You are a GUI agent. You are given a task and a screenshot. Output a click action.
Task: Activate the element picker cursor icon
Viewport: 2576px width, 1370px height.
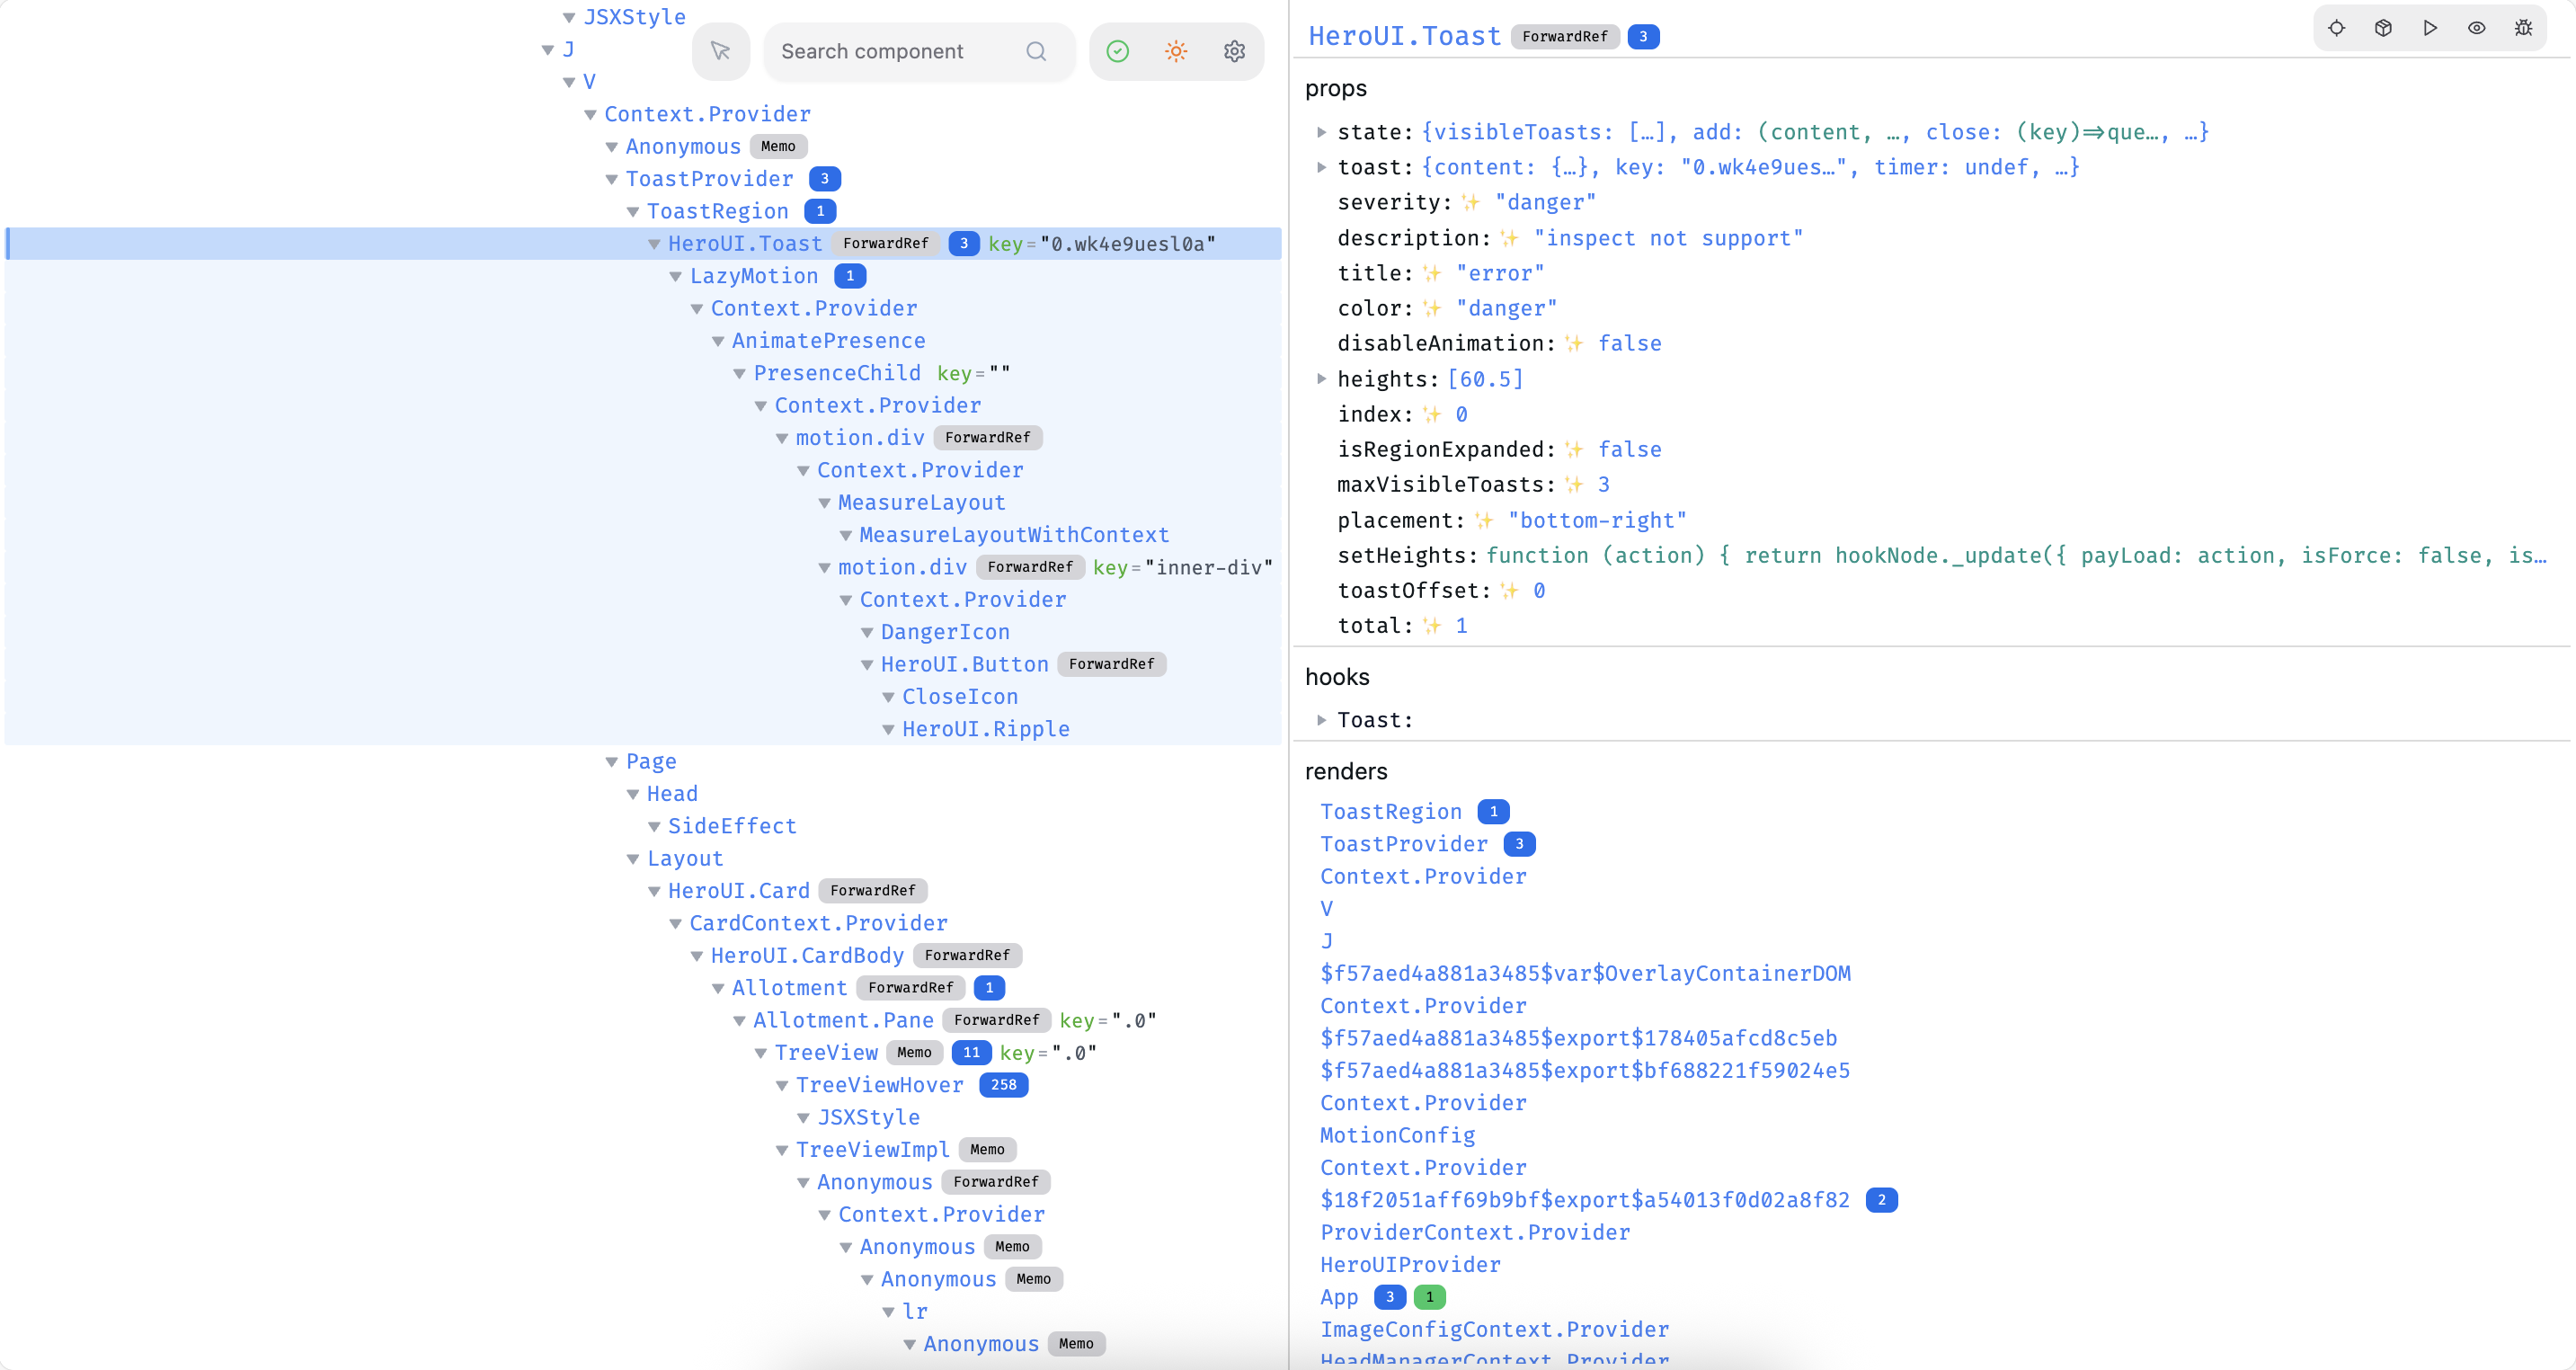click(x=720, y=51)
